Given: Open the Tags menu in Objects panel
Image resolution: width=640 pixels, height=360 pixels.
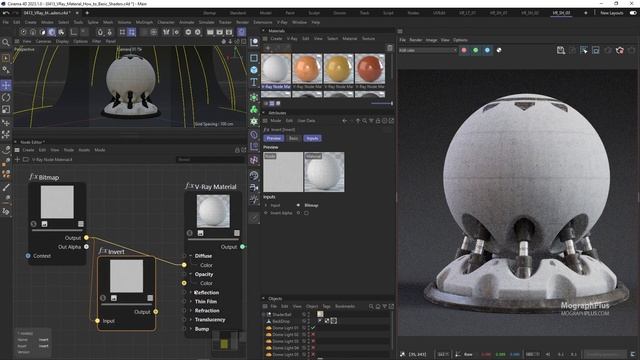Looking at the screenshot, I should point(327,306).
